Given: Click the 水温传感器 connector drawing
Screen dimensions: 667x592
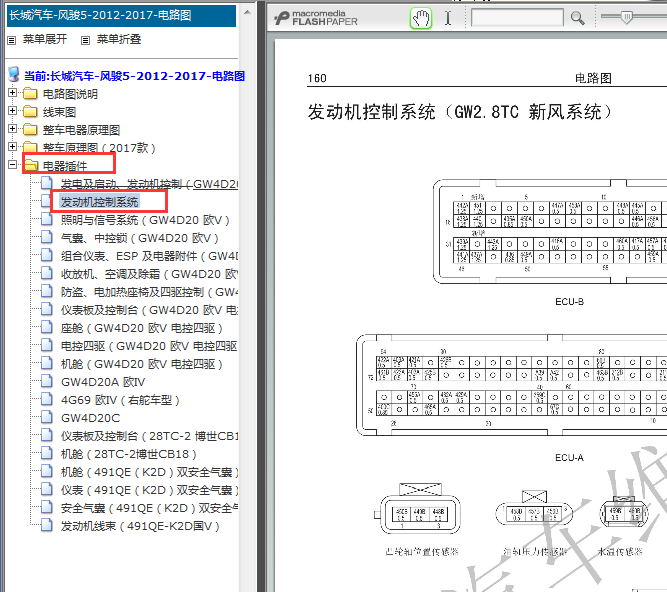Looking at the screenshot, I should [x=623, y=514].
